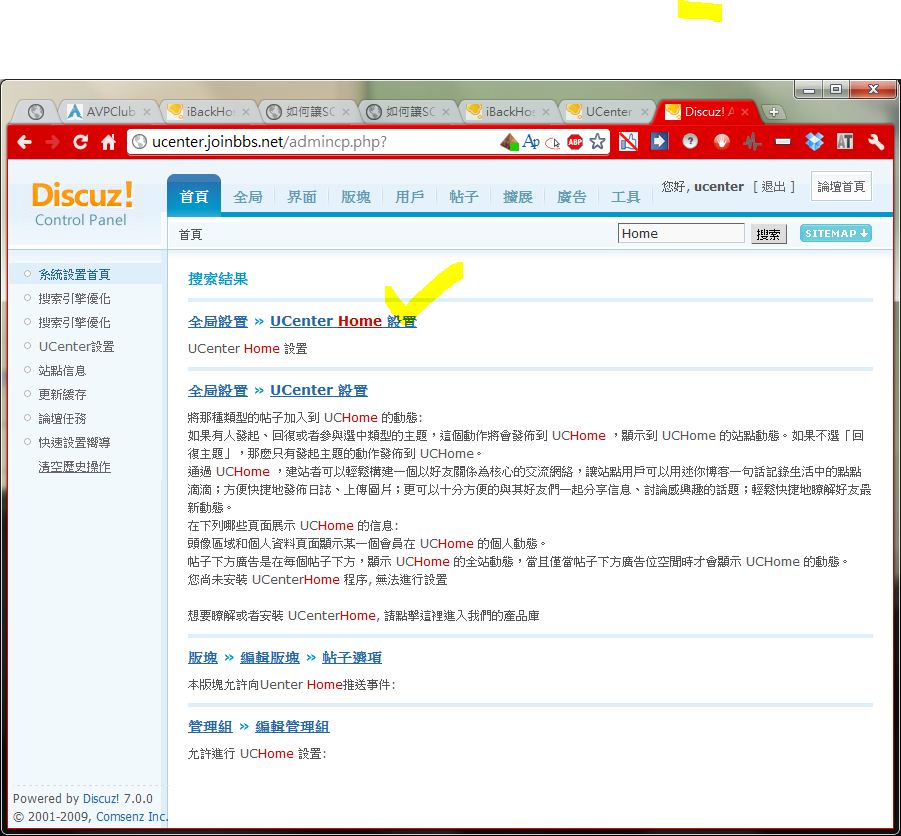Open the UCenter Home 設置 result link
Viewport: 901px width, 836px height.
pyautogui.click(x=343, y=321)
